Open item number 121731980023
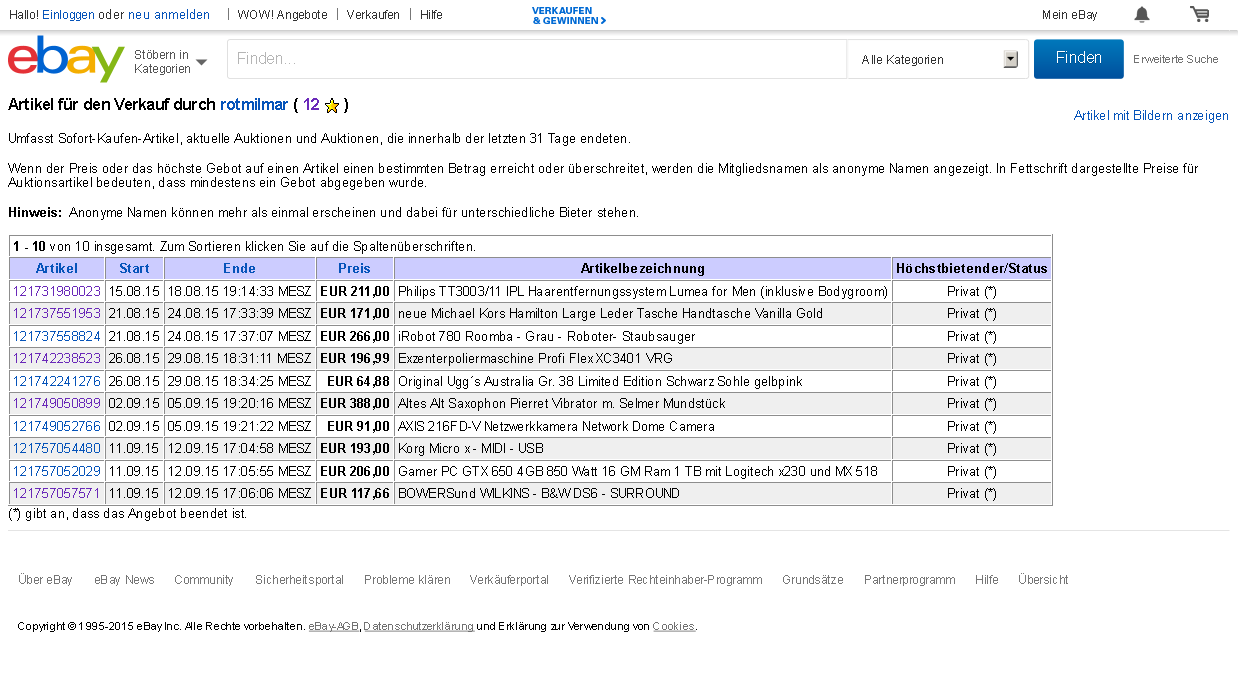This screenshot has width=1238, height=682. [57, 292]
